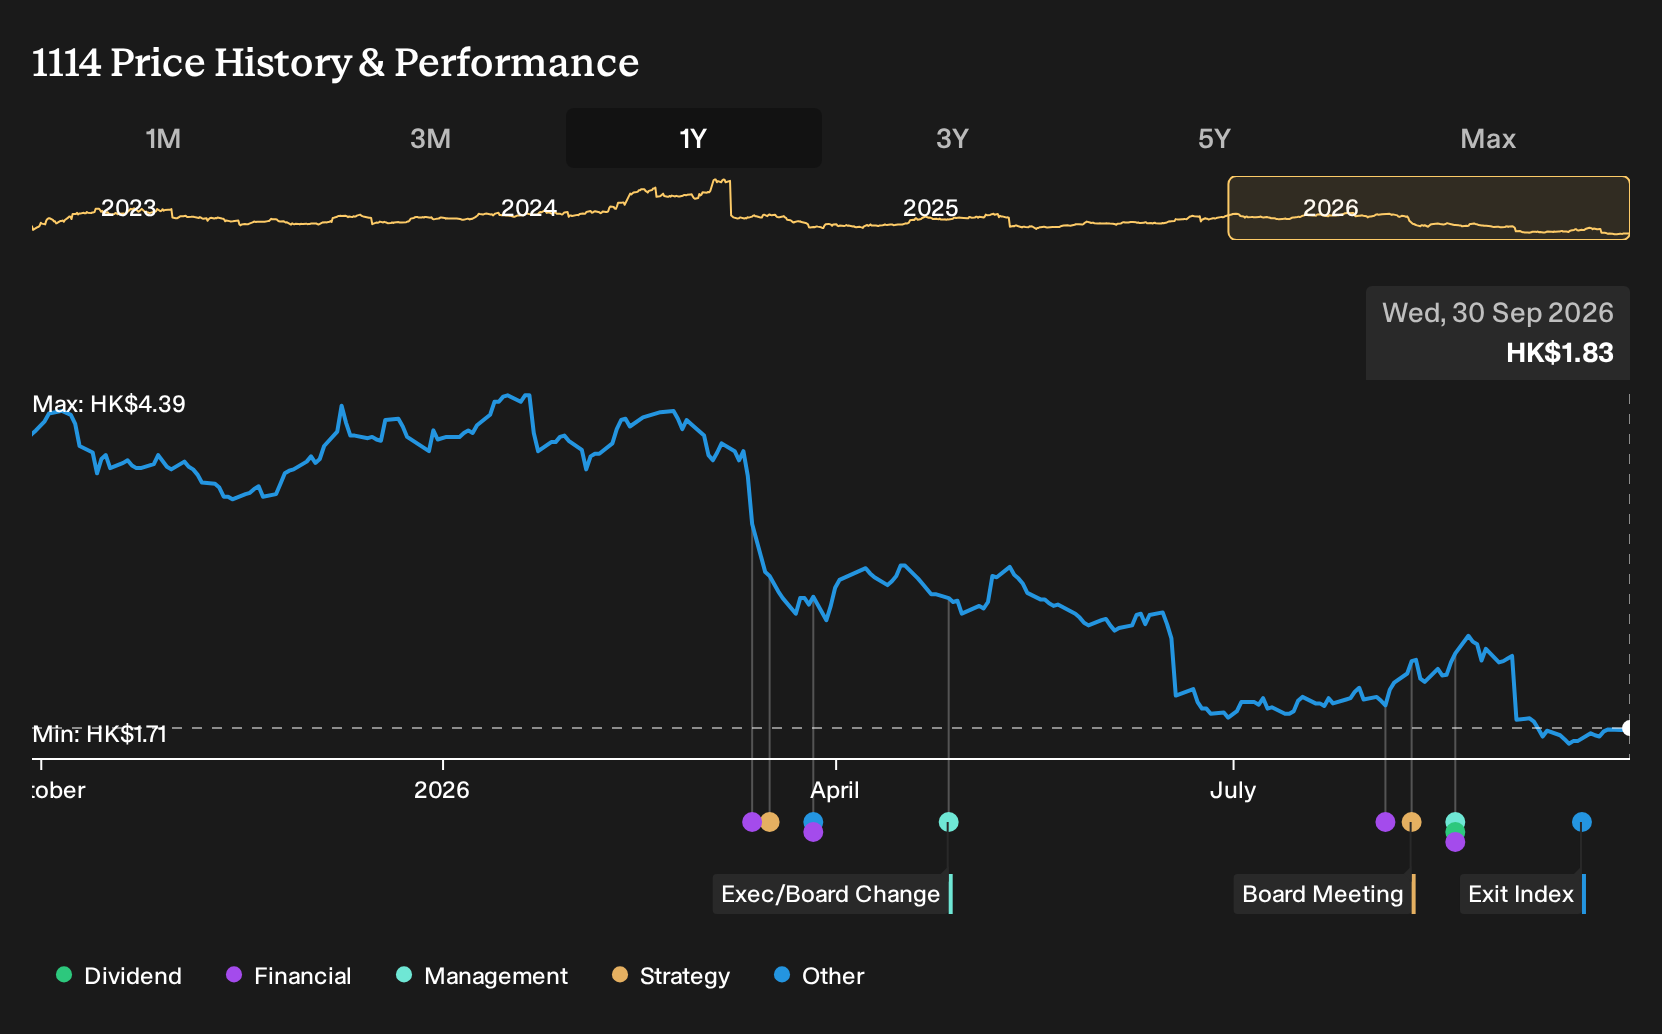
Task: Click the teal management dot in the August stack
Action: [1455, 820]
